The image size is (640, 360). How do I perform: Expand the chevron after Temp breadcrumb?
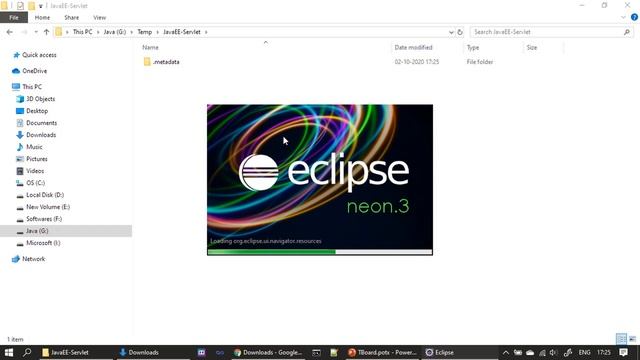(158, 32)
